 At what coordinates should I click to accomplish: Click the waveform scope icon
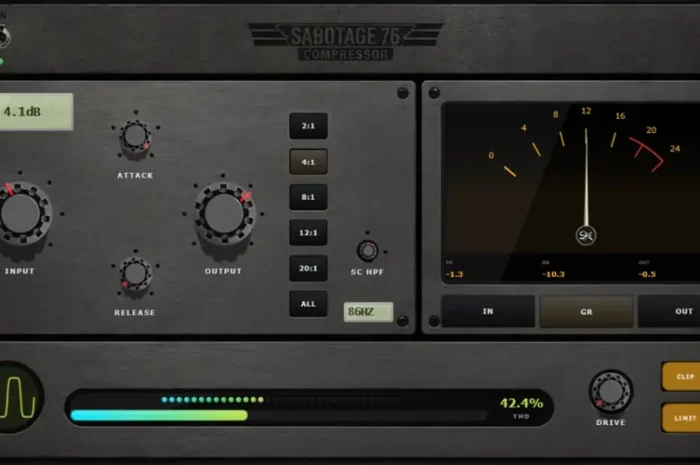(x=20, y=397)
